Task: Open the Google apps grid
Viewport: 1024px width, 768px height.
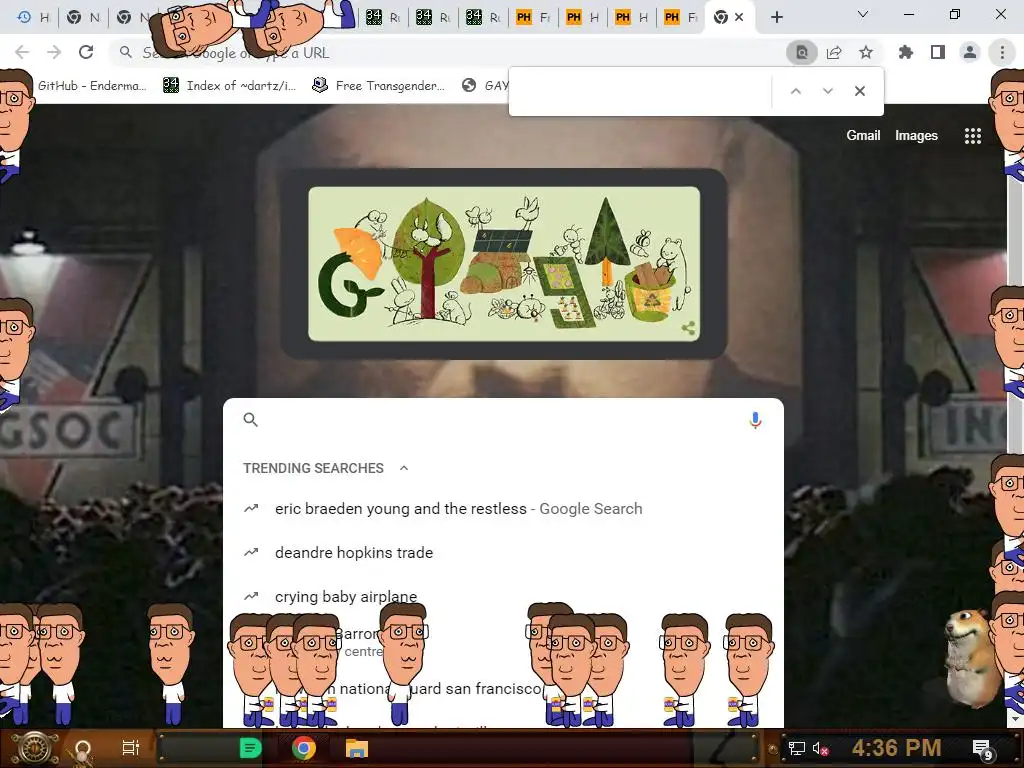Action: (972, 136)
